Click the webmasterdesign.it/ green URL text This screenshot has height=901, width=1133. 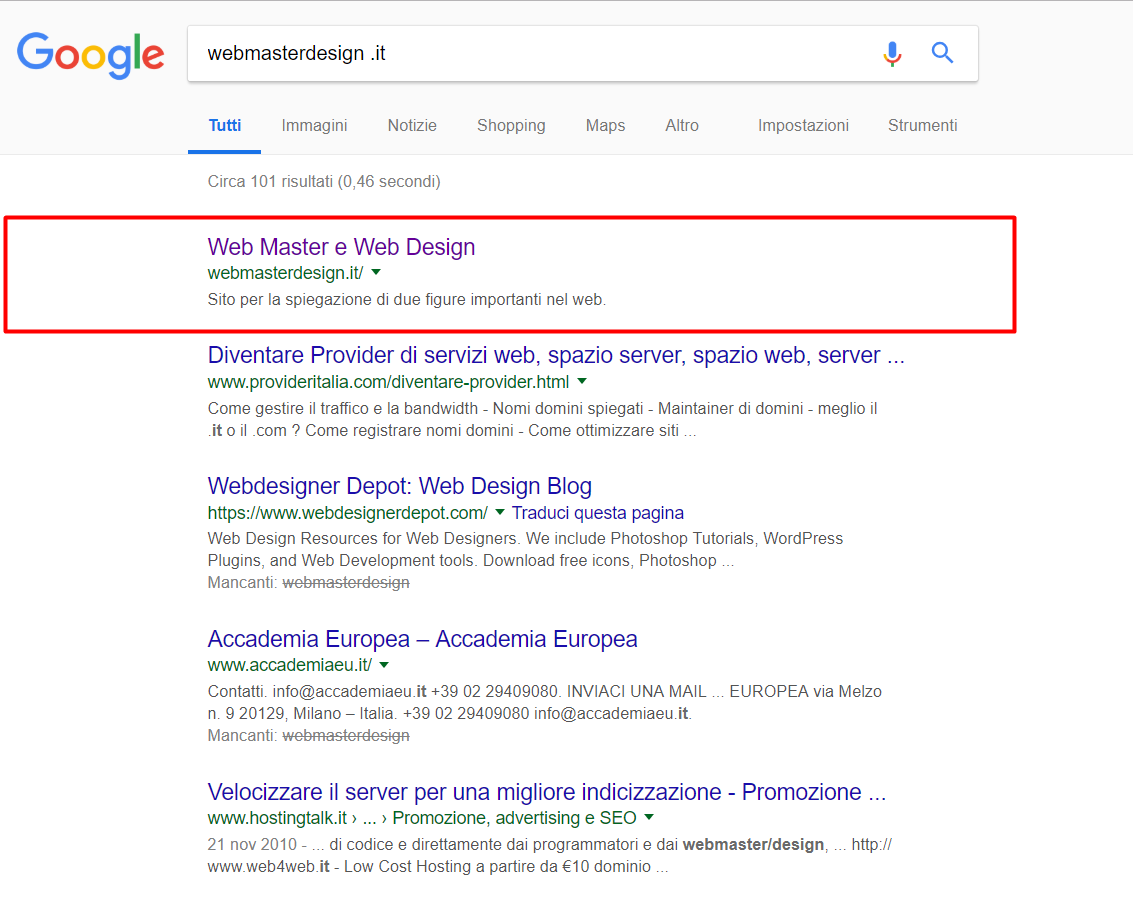point(285,273)
